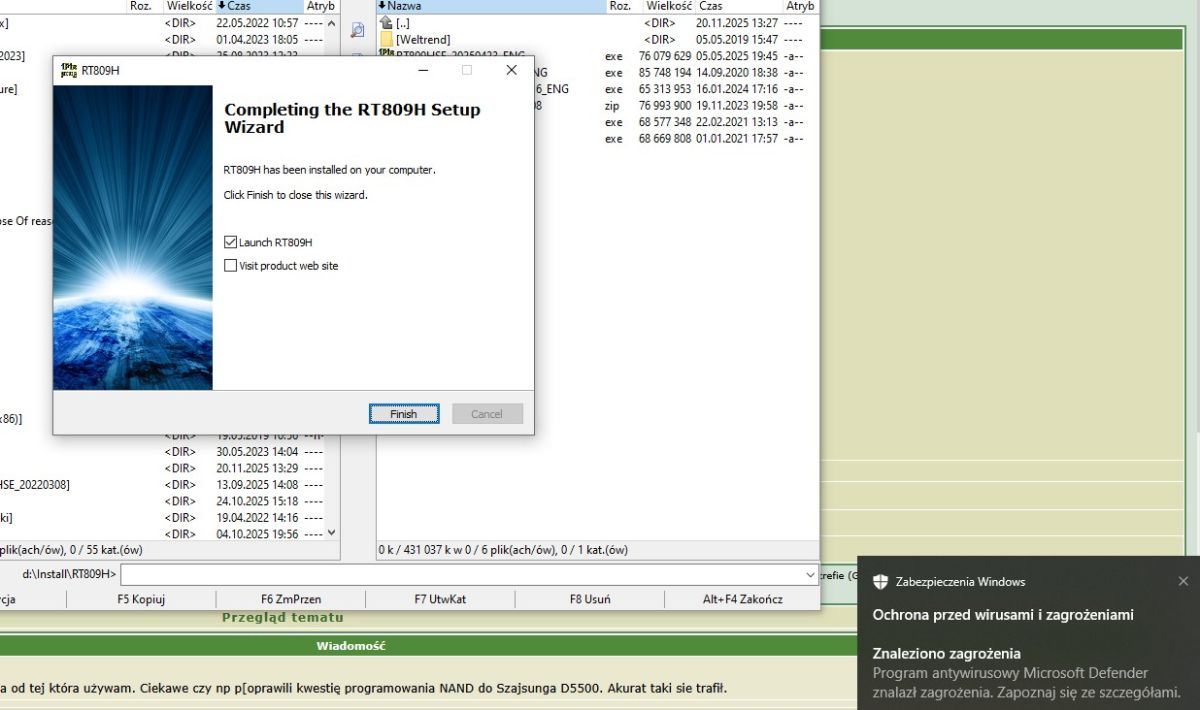Image resolution: width=1200 pixels, height=710 pixels.
Task: Select left panel entry dated 20.11.2025 13:29
Action: tap(162, 468)
